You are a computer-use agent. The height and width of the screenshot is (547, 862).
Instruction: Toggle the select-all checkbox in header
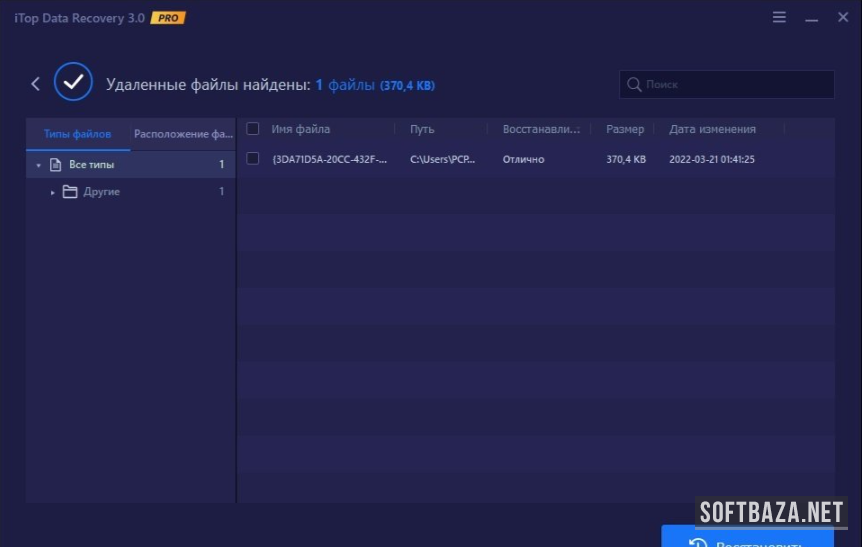coord(253,129)
